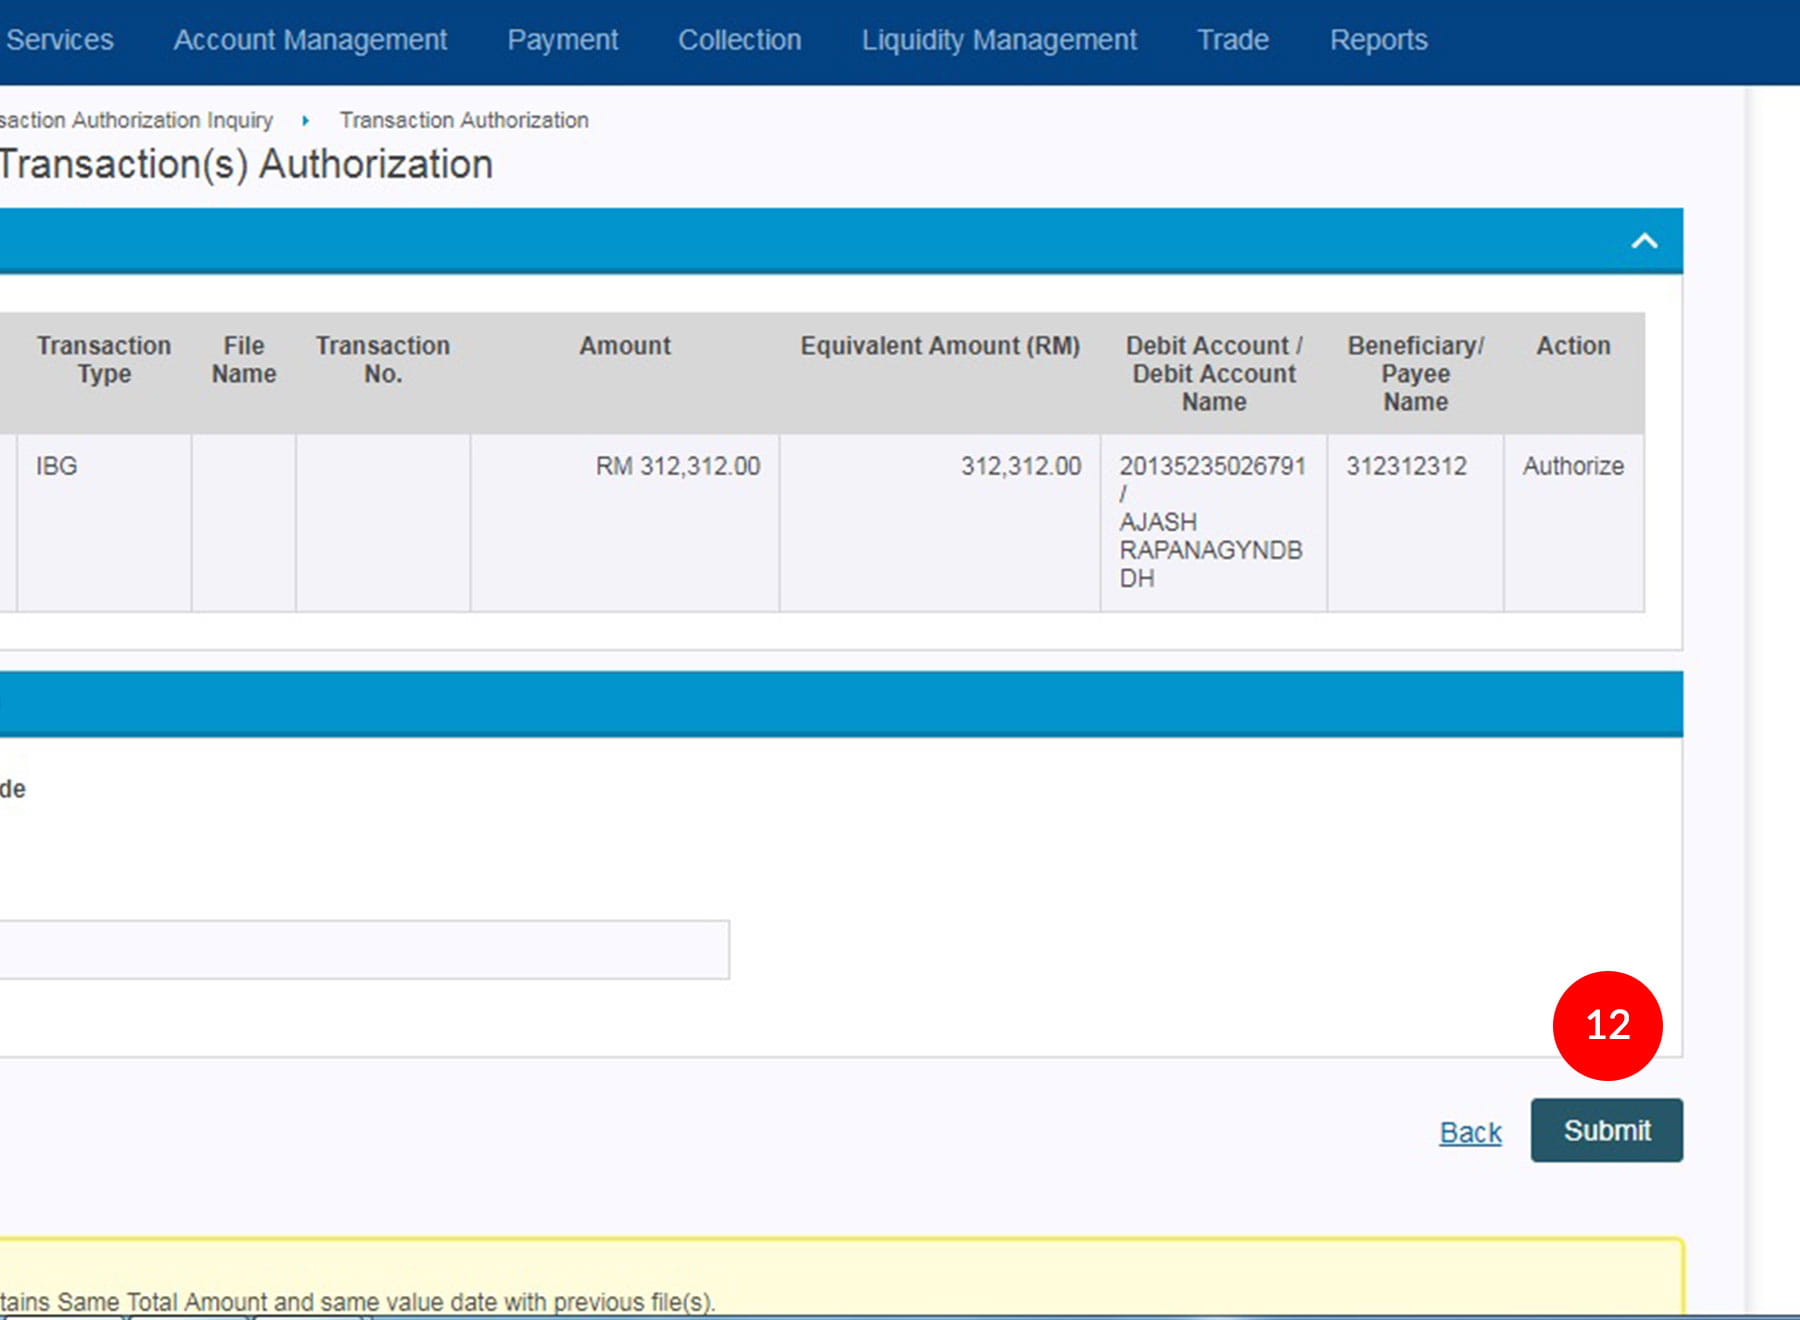Image resolution: width=1800 pixels, height=1320 pixels.
Task: Click the Equivalent Amount (RM) column header
Action: click(x=939, y=346)
